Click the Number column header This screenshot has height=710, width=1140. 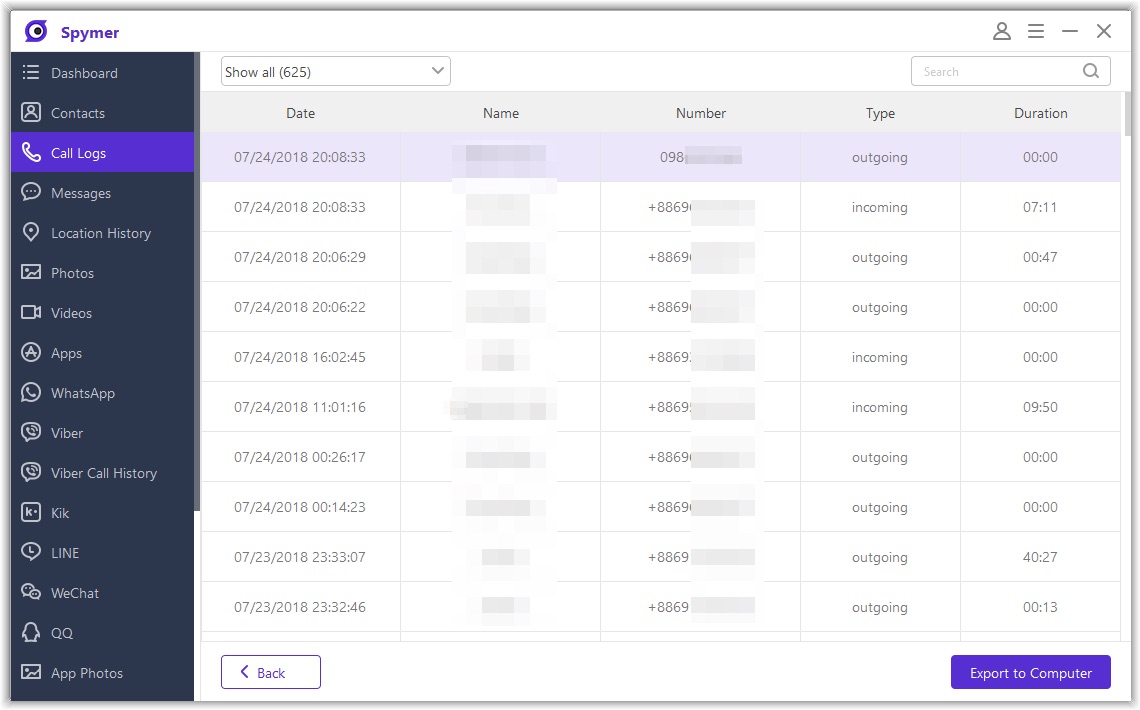click(x=700, y=113)
